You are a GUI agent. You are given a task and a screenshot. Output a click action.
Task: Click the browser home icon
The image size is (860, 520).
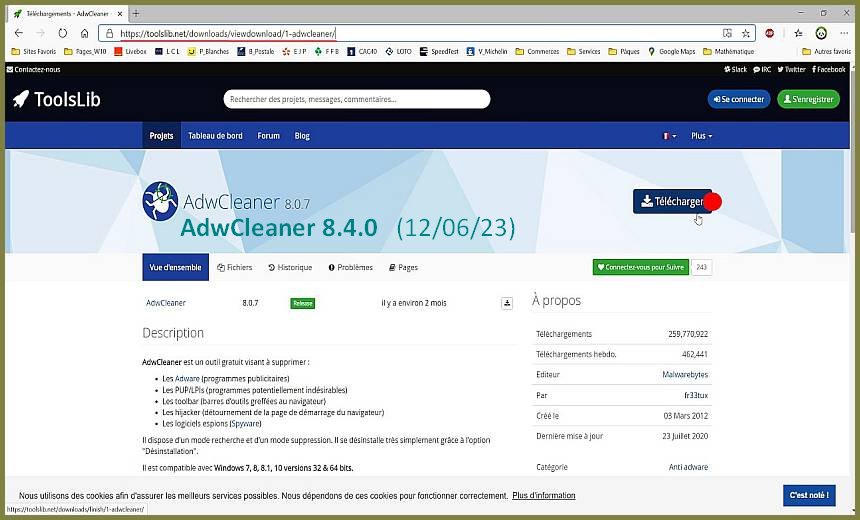coord(84,33)
